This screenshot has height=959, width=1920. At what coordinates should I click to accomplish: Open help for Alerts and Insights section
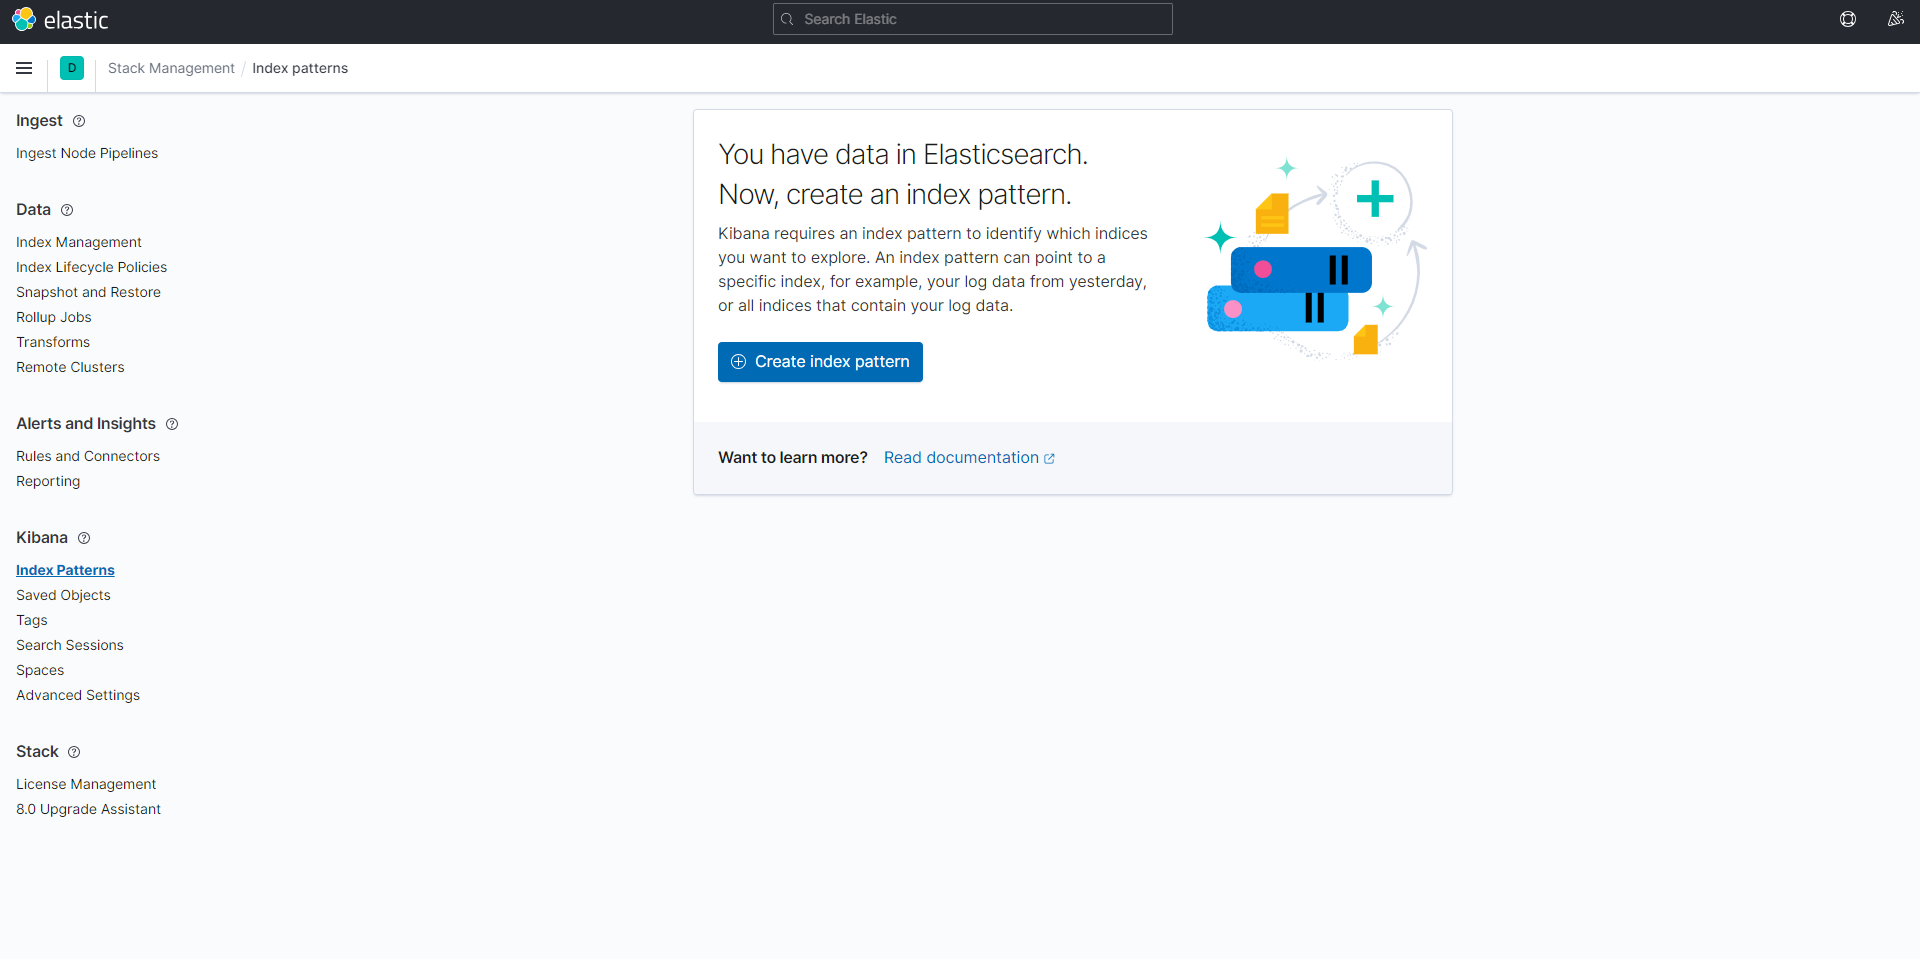tap(172, 424)
